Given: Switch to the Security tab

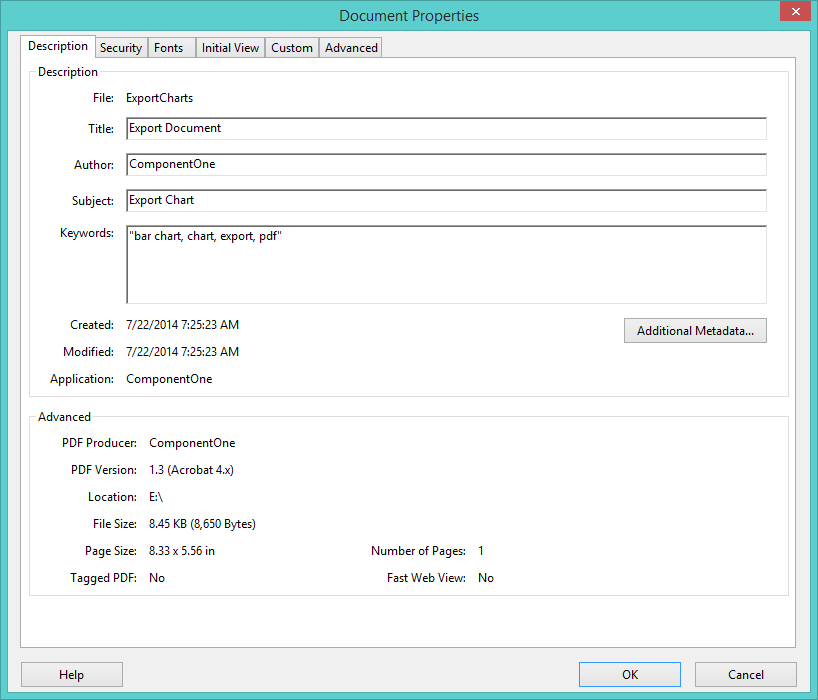Looking at the screenshot, I should click(121, 47).
